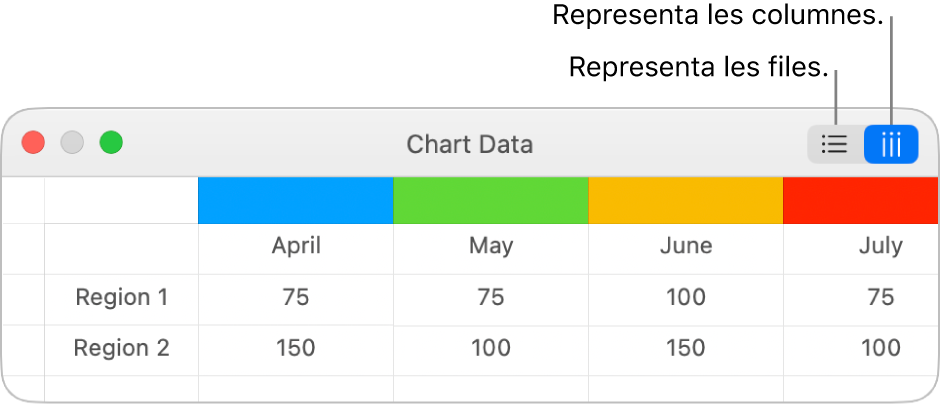Click the July column header
Viewport: 943px width, 406px height.
(879, 246)
